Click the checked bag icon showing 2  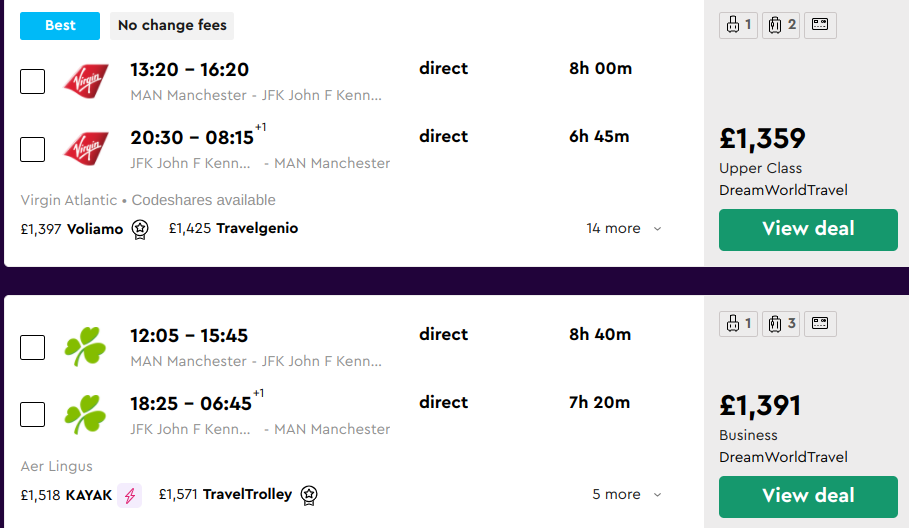coord(781,25)
